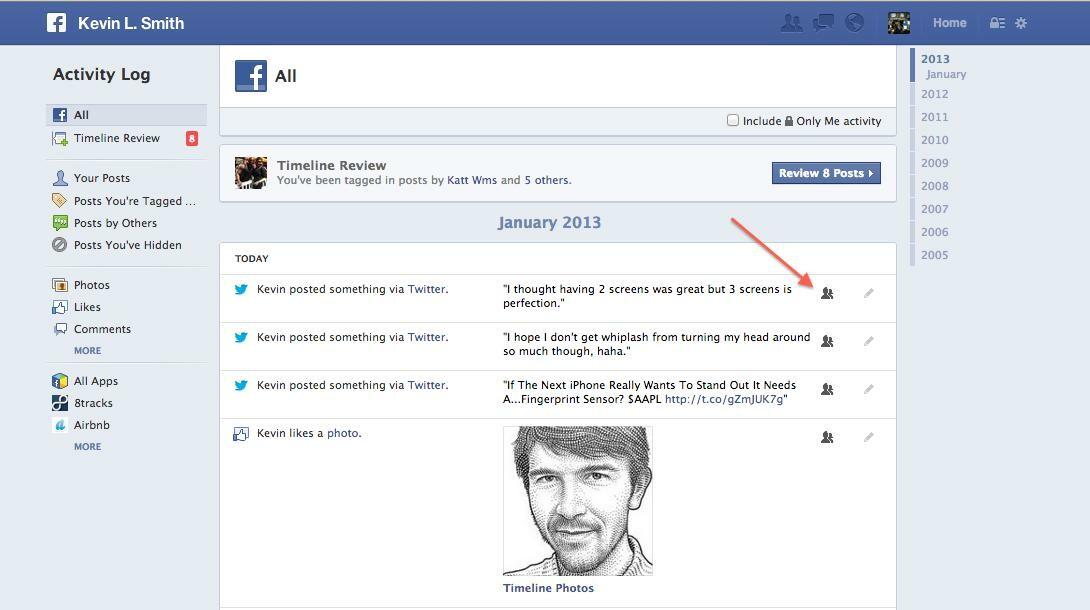Image resolution: width=1090 pixels, height=610 pixels.
Task: Jump to 2012 in timeline navigator
Action: click(934, 94)
